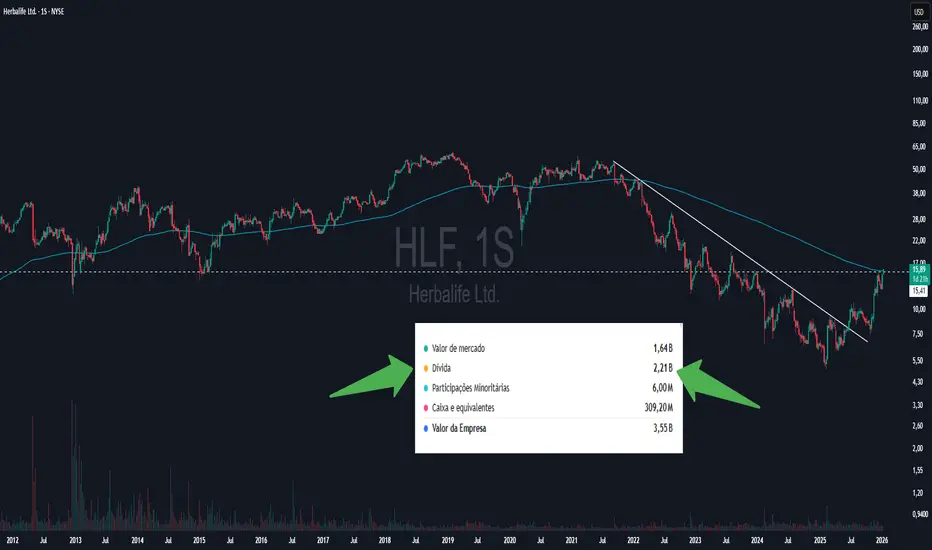Click the 50,00 price axis label
This screenshot has height=550, width=932.
click(920, 169)
